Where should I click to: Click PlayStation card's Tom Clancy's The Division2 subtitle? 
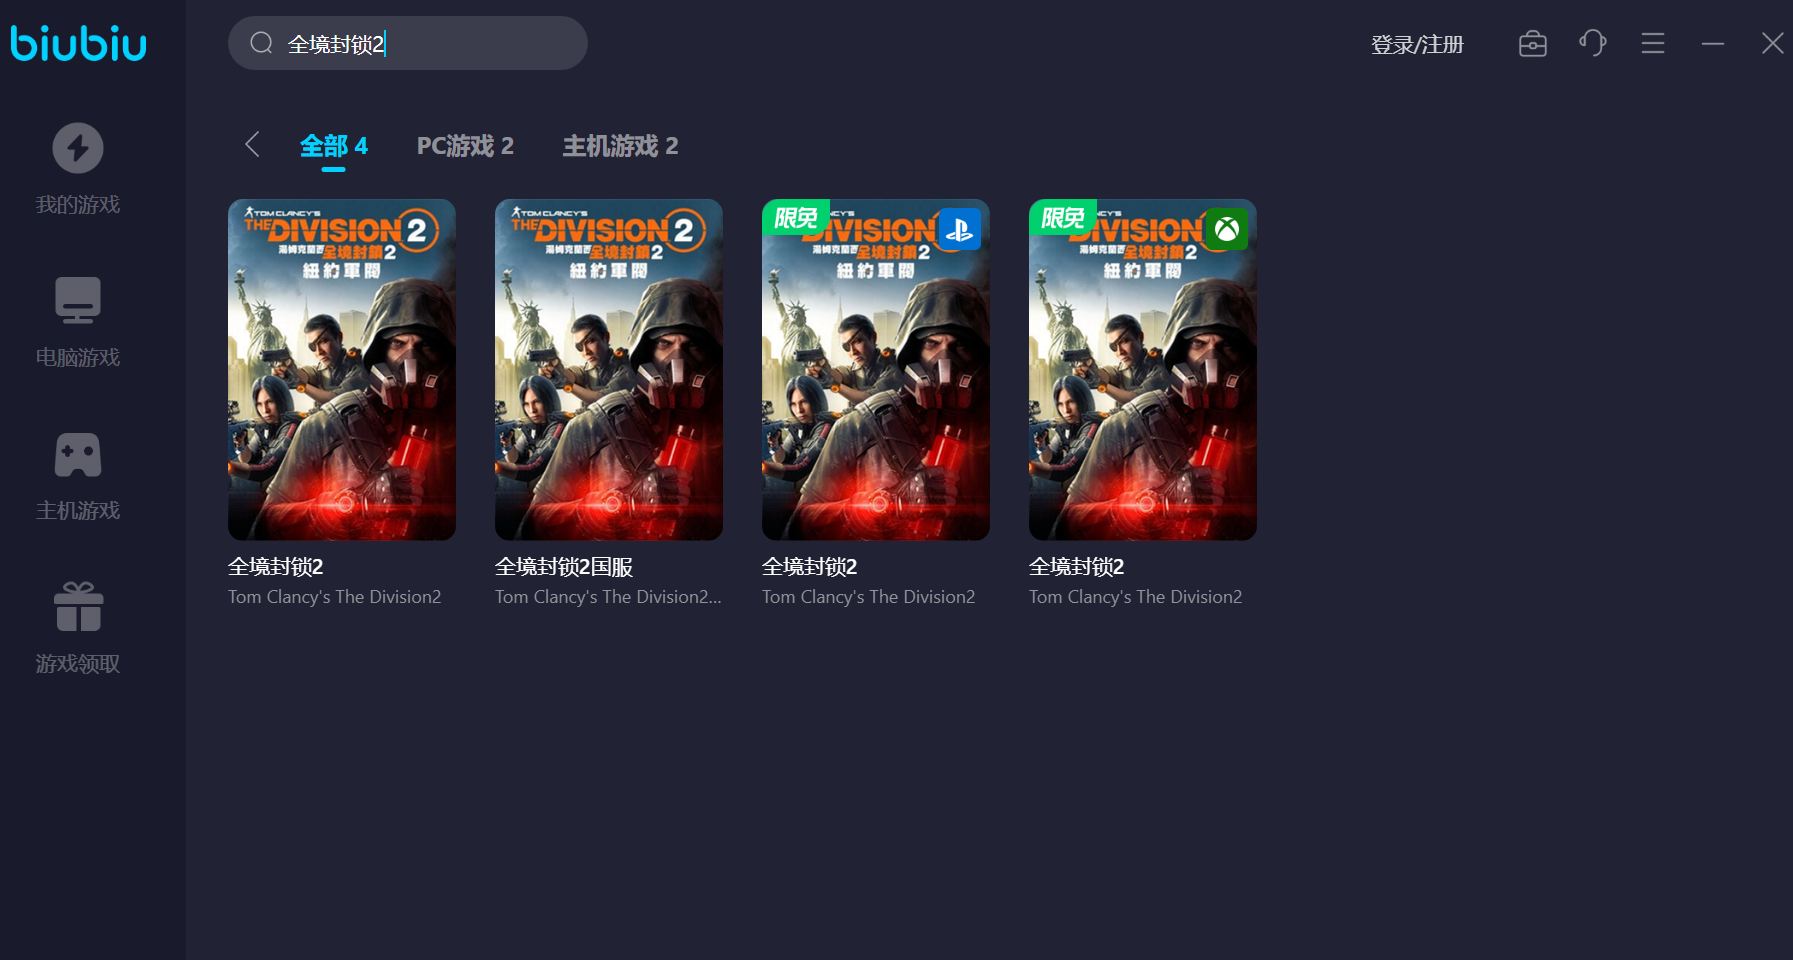pyautogui.click(x=869, y=597)
